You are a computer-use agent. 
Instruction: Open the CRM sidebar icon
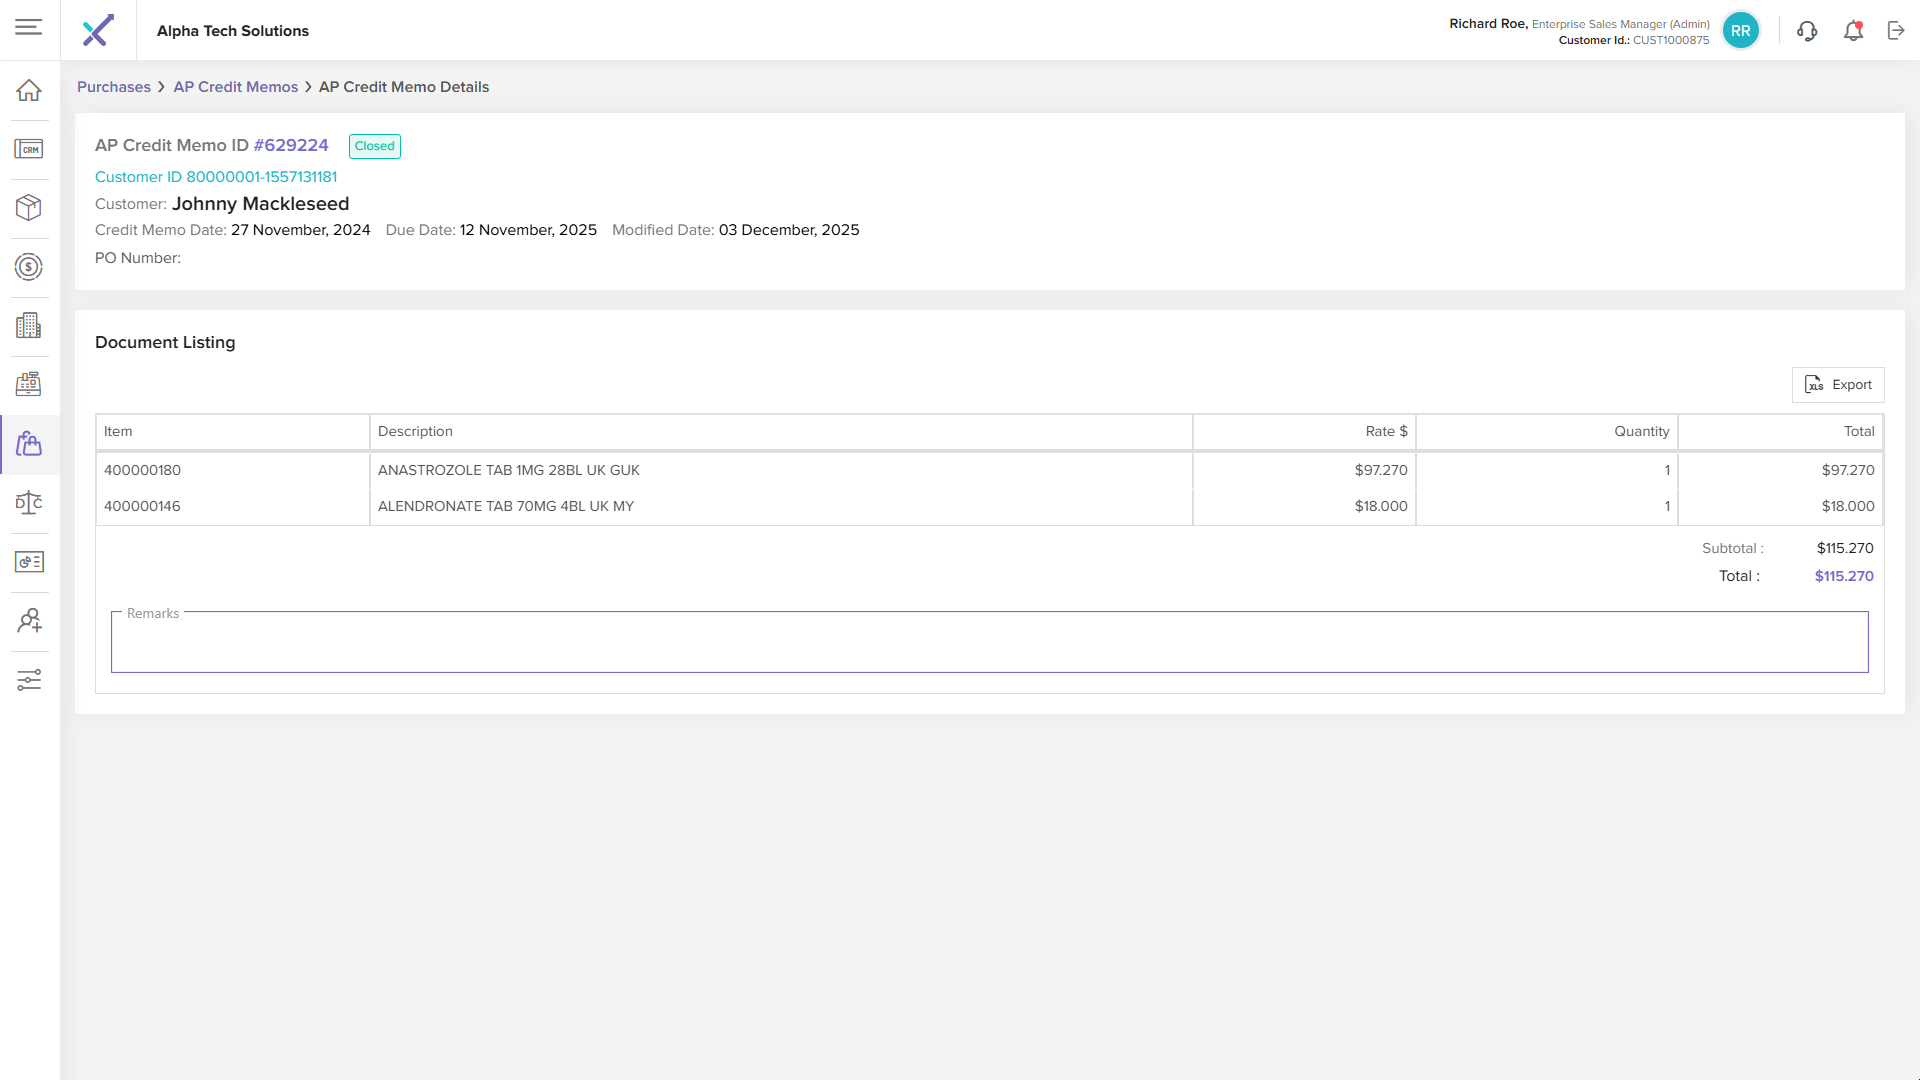(x=29, y=149)
